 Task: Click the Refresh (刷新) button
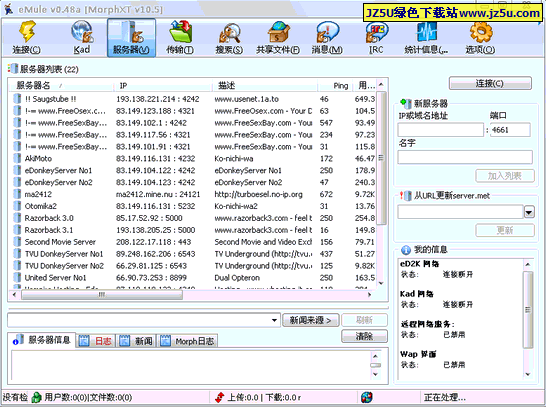tap(365, 320)
